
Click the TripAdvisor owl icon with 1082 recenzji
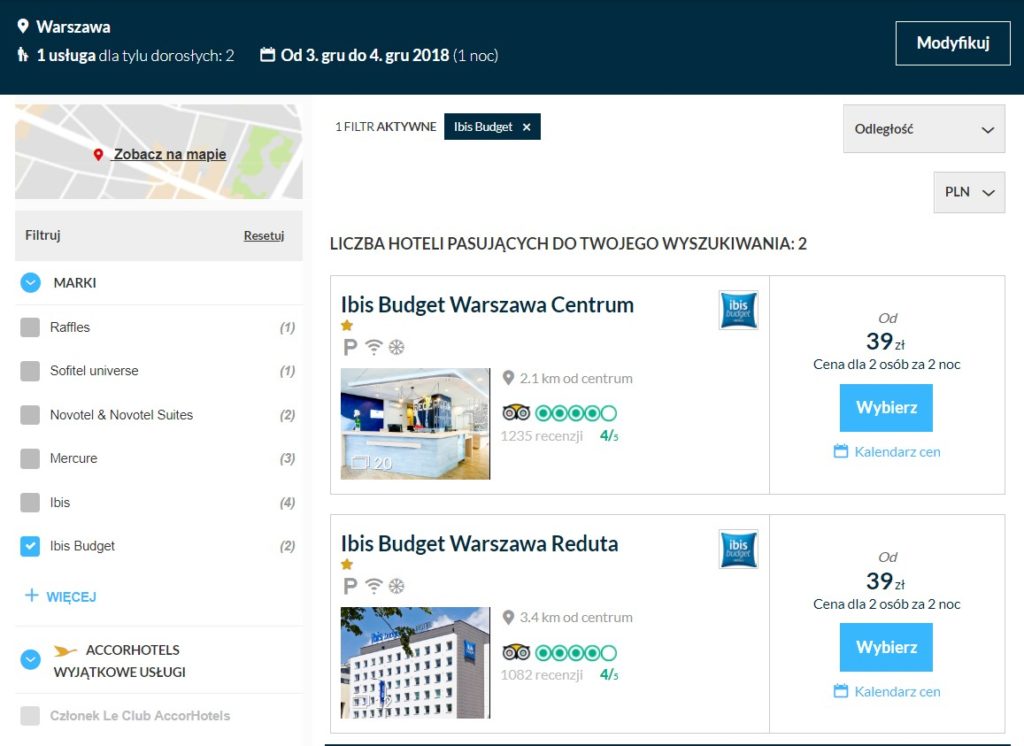click(x=516, y=652)
